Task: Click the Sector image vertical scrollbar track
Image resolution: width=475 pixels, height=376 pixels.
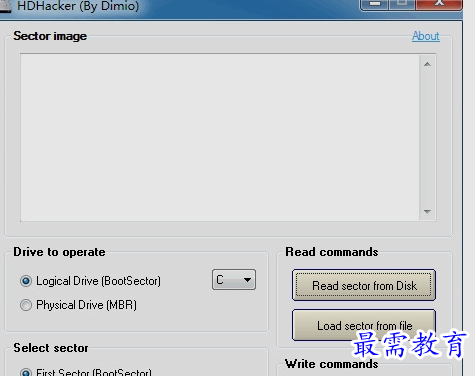Action: (x=427, y=137)
